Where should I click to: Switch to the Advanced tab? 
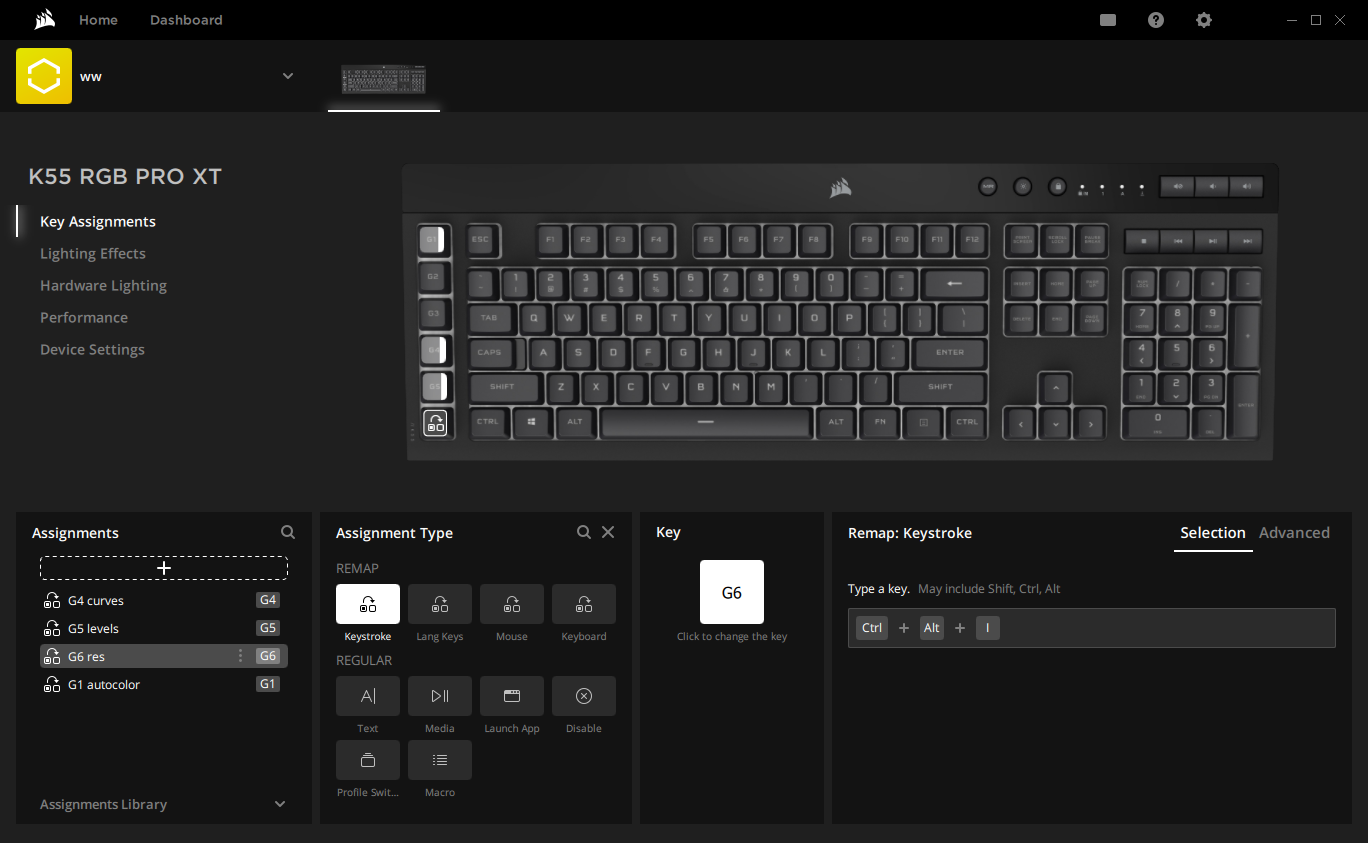pos(1294,533)
